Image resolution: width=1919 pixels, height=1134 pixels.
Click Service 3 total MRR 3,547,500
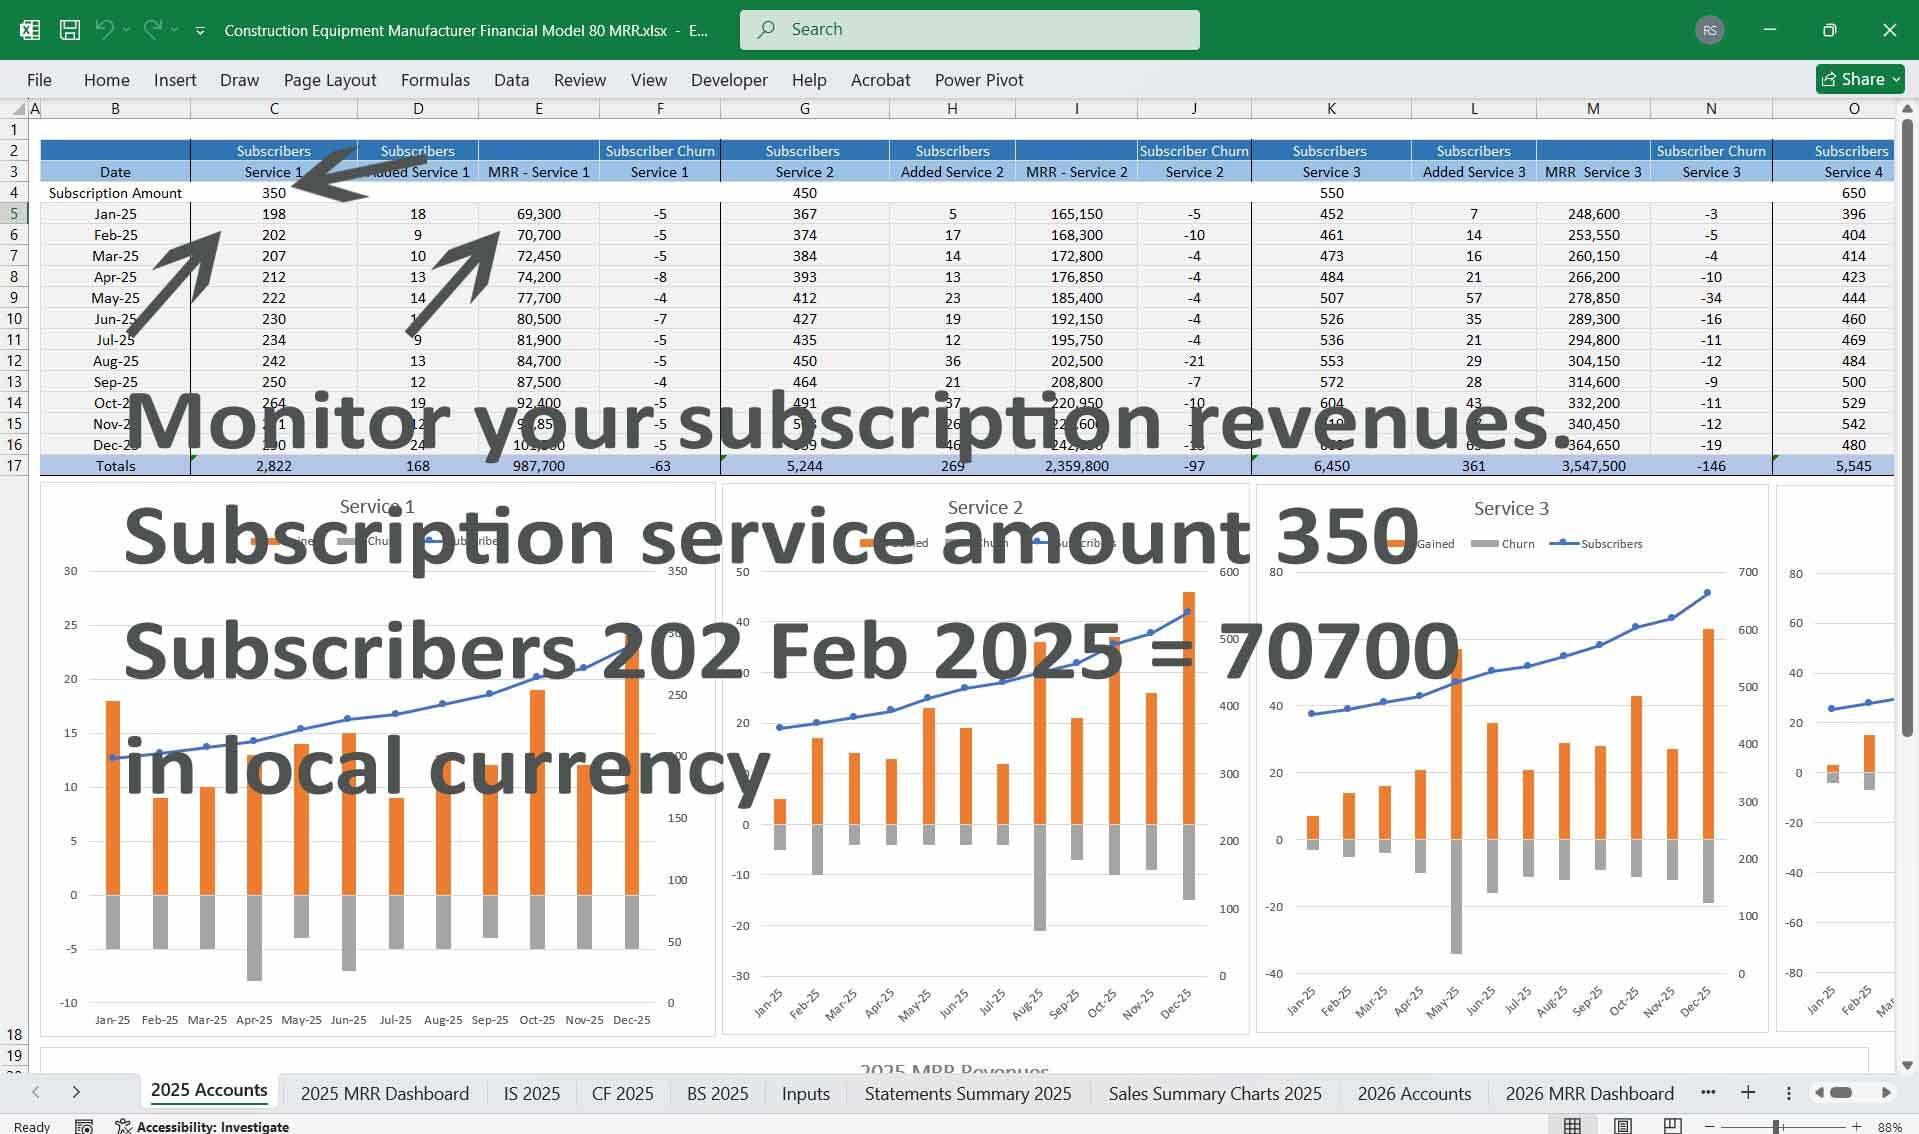coord(1593,465)
